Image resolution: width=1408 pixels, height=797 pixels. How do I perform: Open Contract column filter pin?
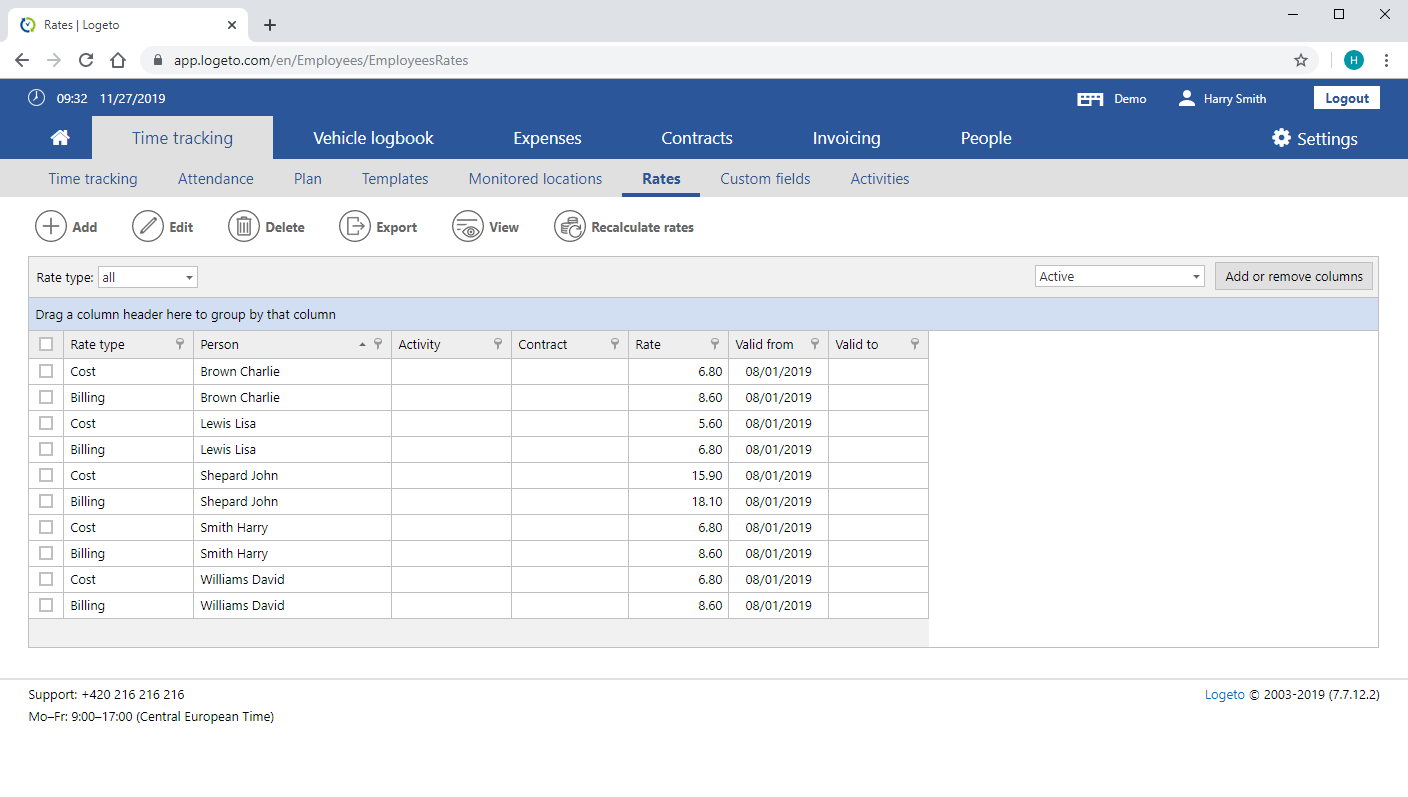[615, 344]
